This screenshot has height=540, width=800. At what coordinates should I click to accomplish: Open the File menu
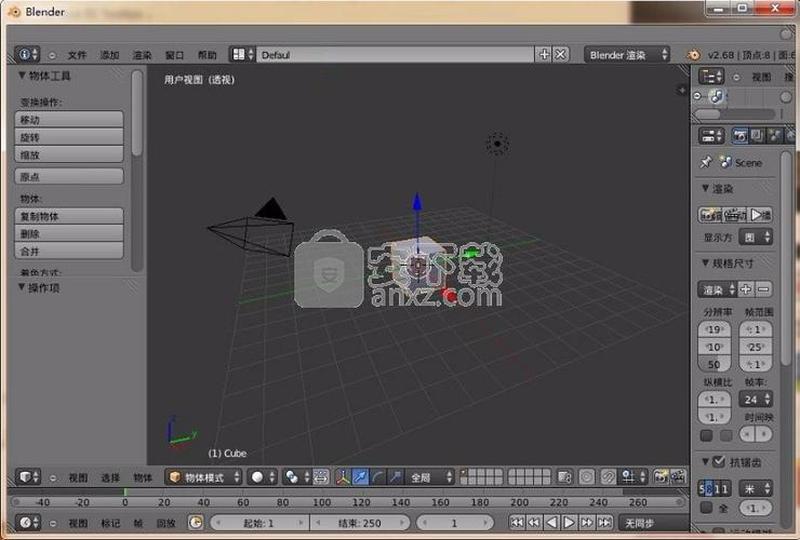pyautogui.click(x=77, y=54)
